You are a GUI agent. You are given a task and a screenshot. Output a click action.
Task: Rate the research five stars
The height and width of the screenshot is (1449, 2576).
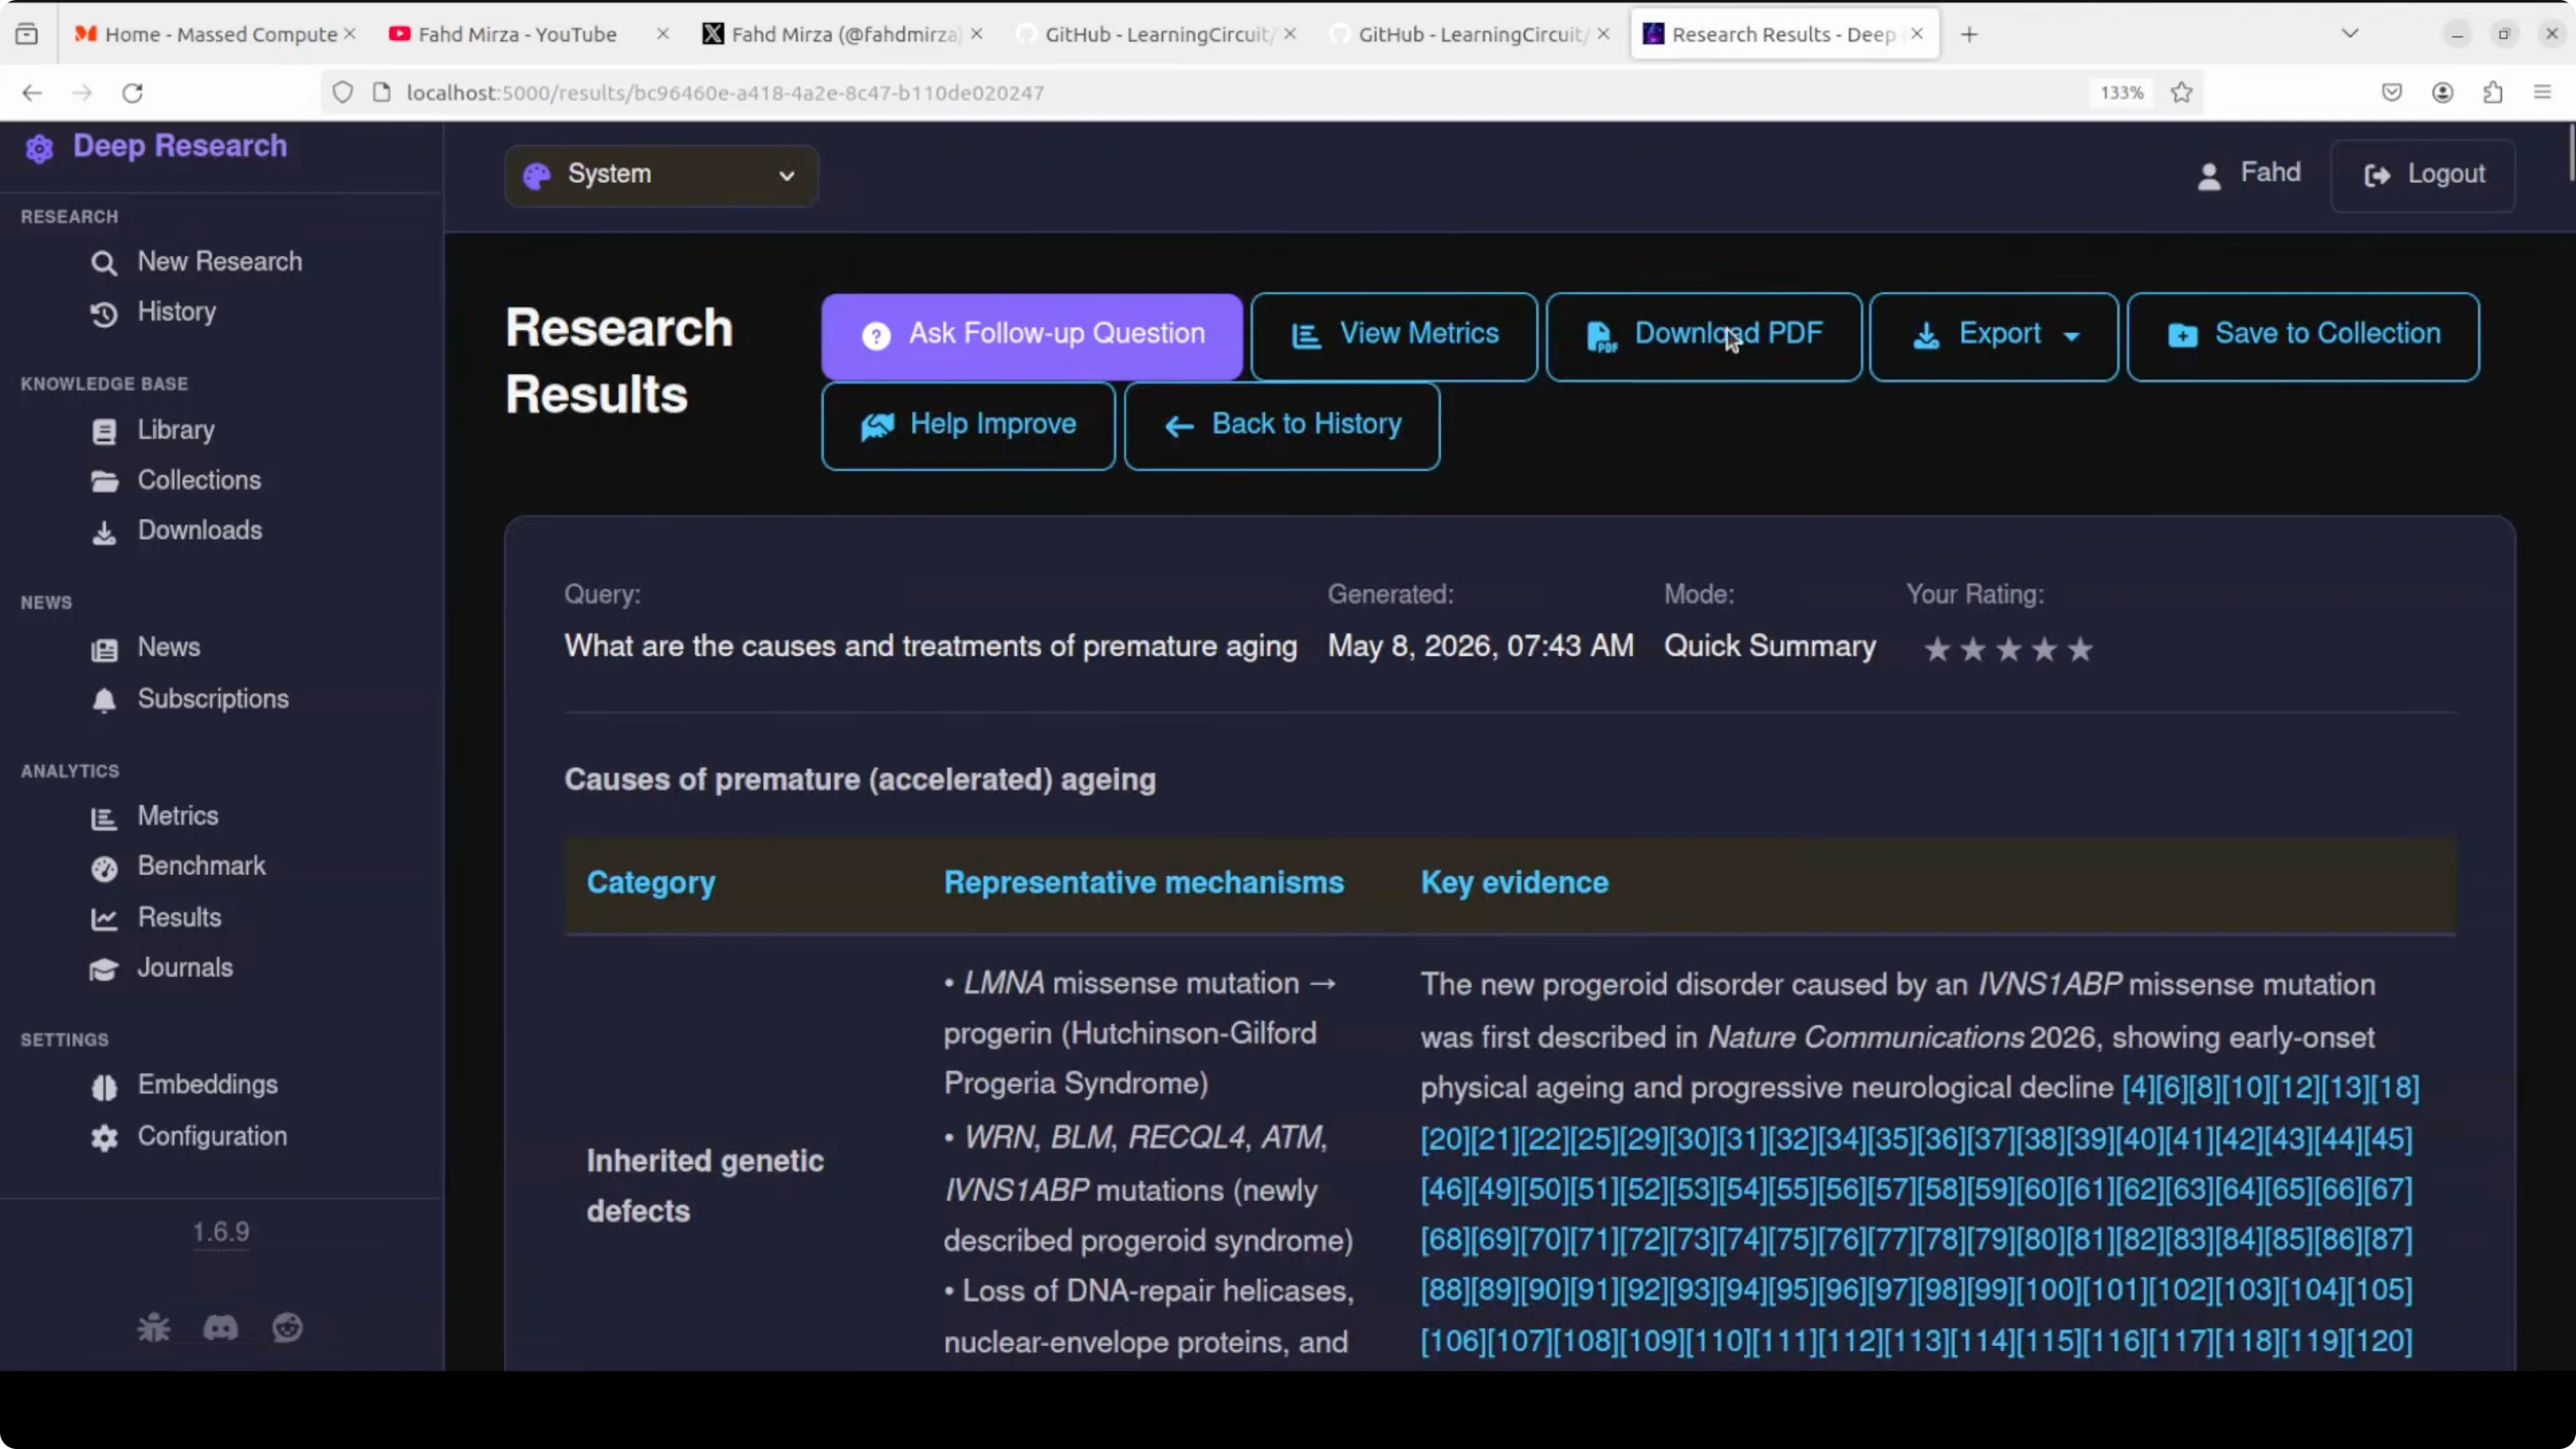click(2081, 650)
